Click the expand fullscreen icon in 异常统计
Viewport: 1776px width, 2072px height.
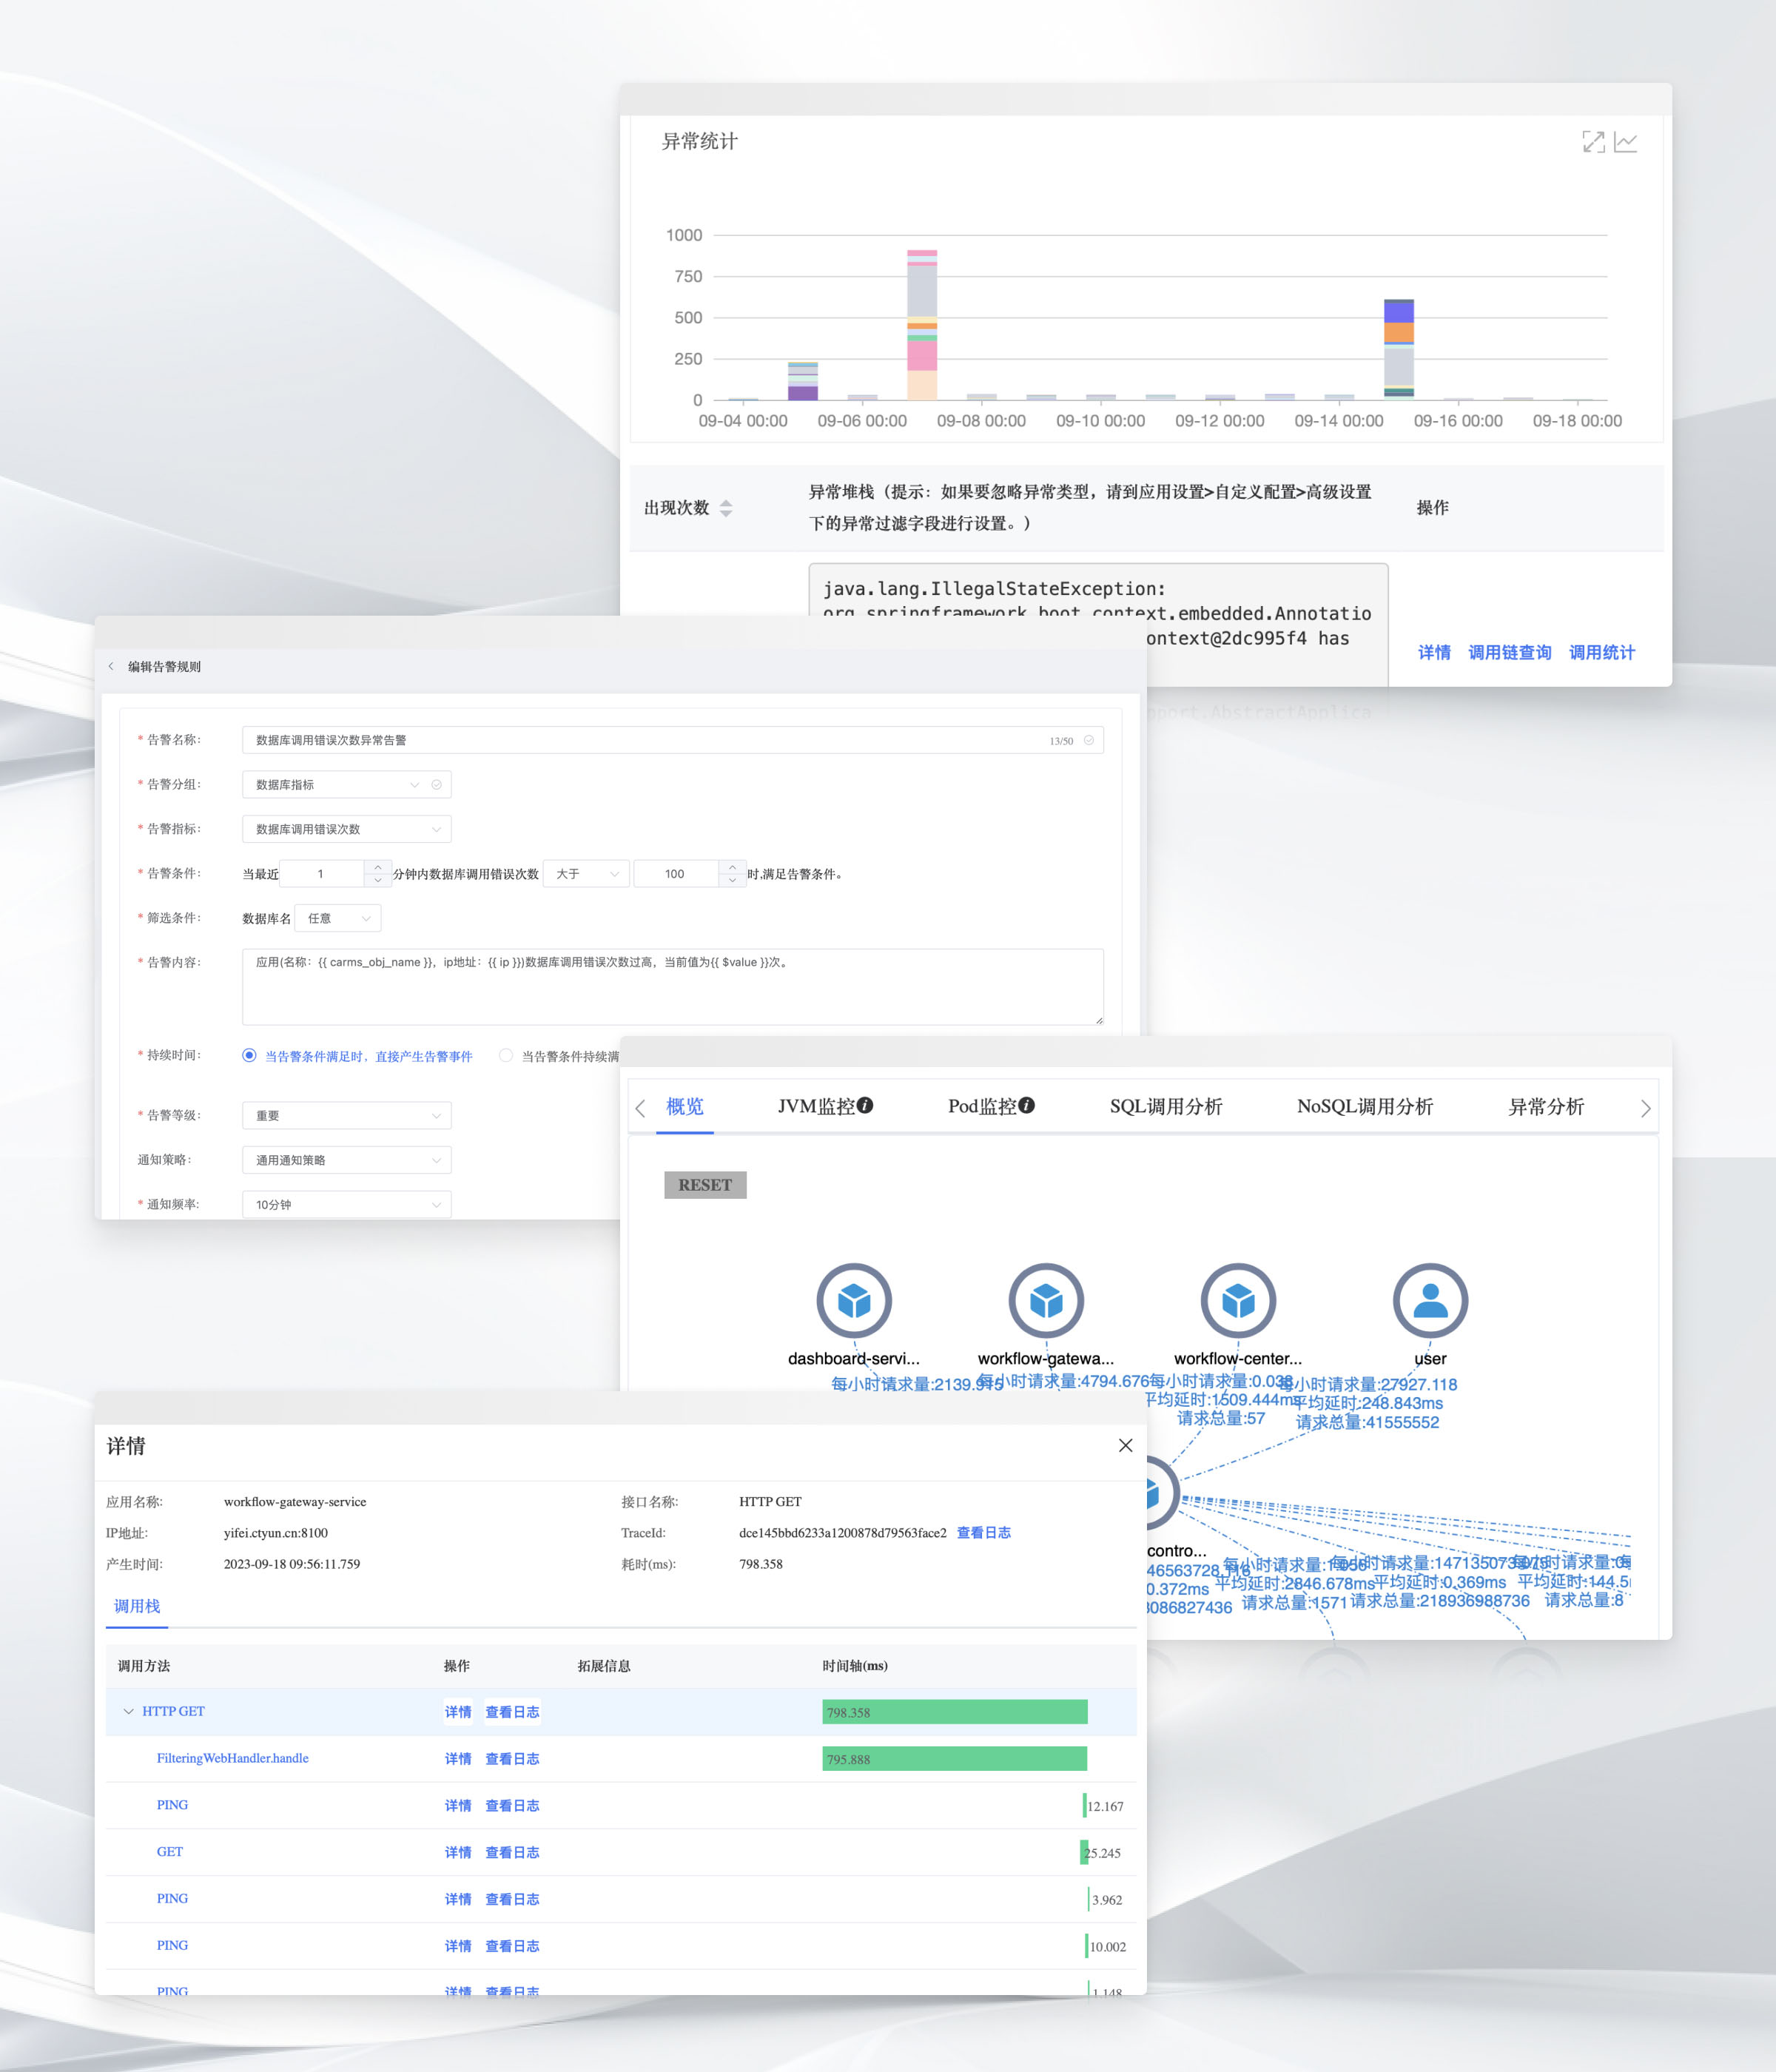click(1593, 142)
